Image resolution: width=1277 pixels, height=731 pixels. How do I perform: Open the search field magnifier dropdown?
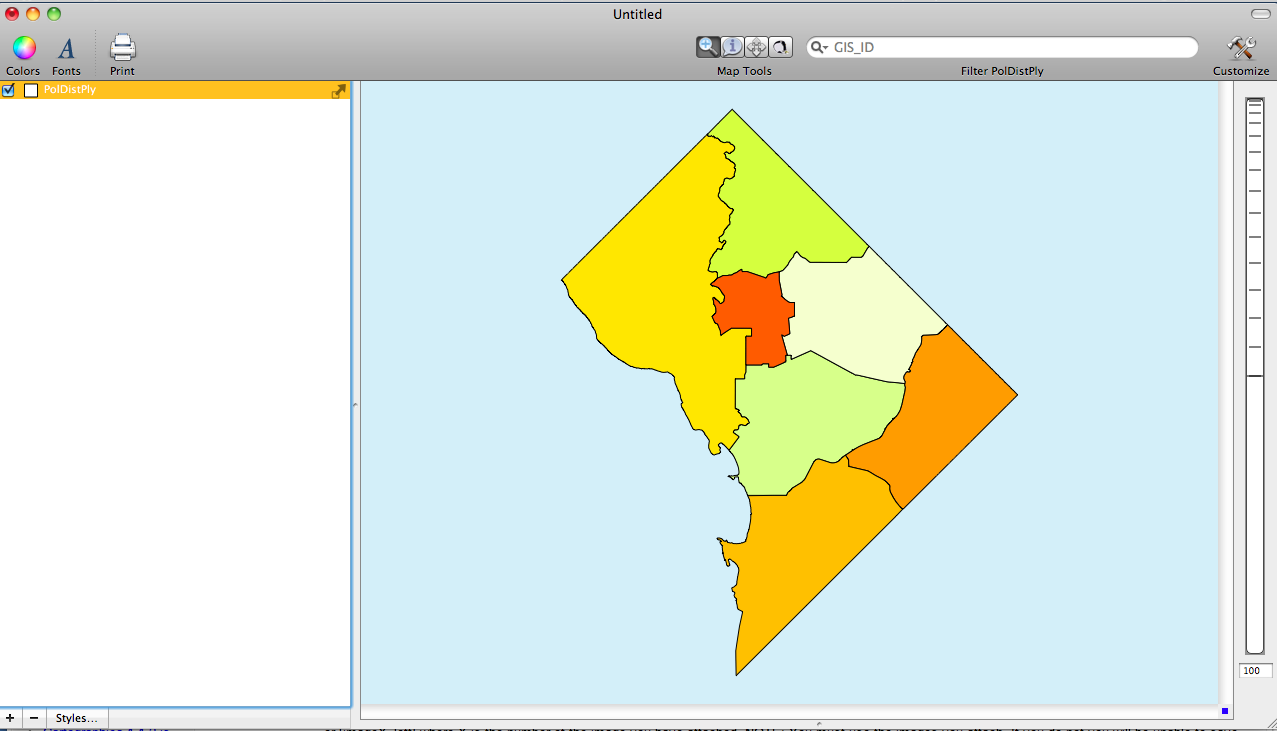click(x=819, y=47)
